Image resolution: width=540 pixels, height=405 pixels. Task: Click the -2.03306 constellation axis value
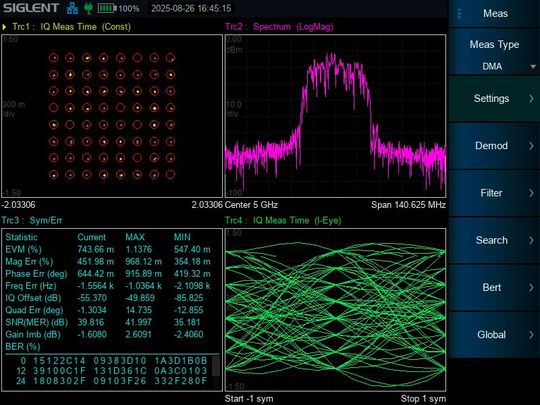18,205
